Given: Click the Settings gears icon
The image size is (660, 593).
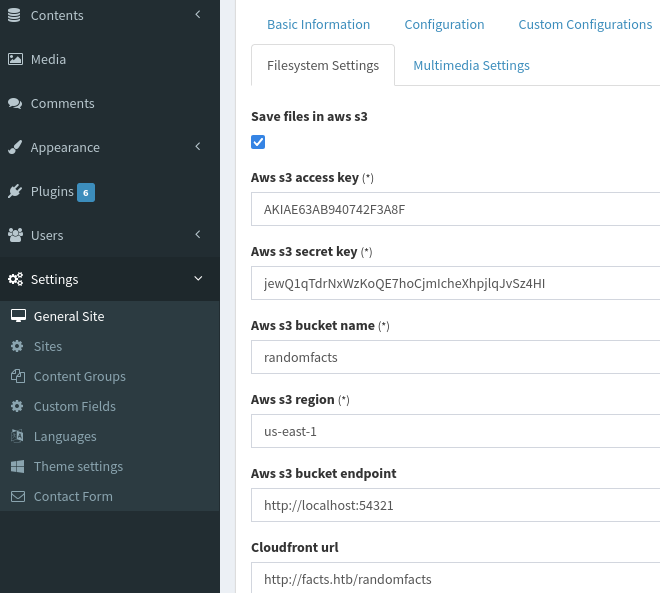Looking at the screenshot, I should tap(16, 279).
